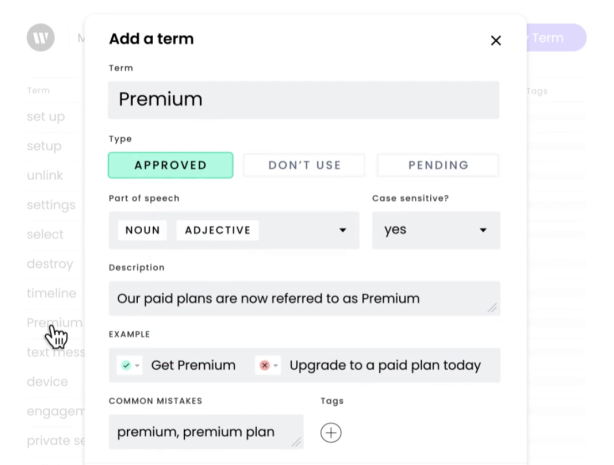Open the Part of speech dropdown

342,230
